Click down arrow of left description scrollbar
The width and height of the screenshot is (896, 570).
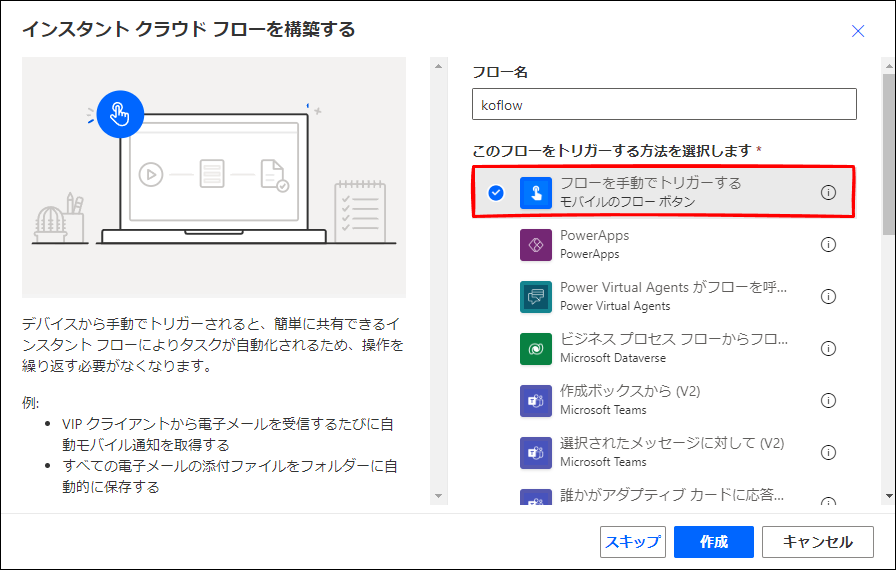click(438, 496)
